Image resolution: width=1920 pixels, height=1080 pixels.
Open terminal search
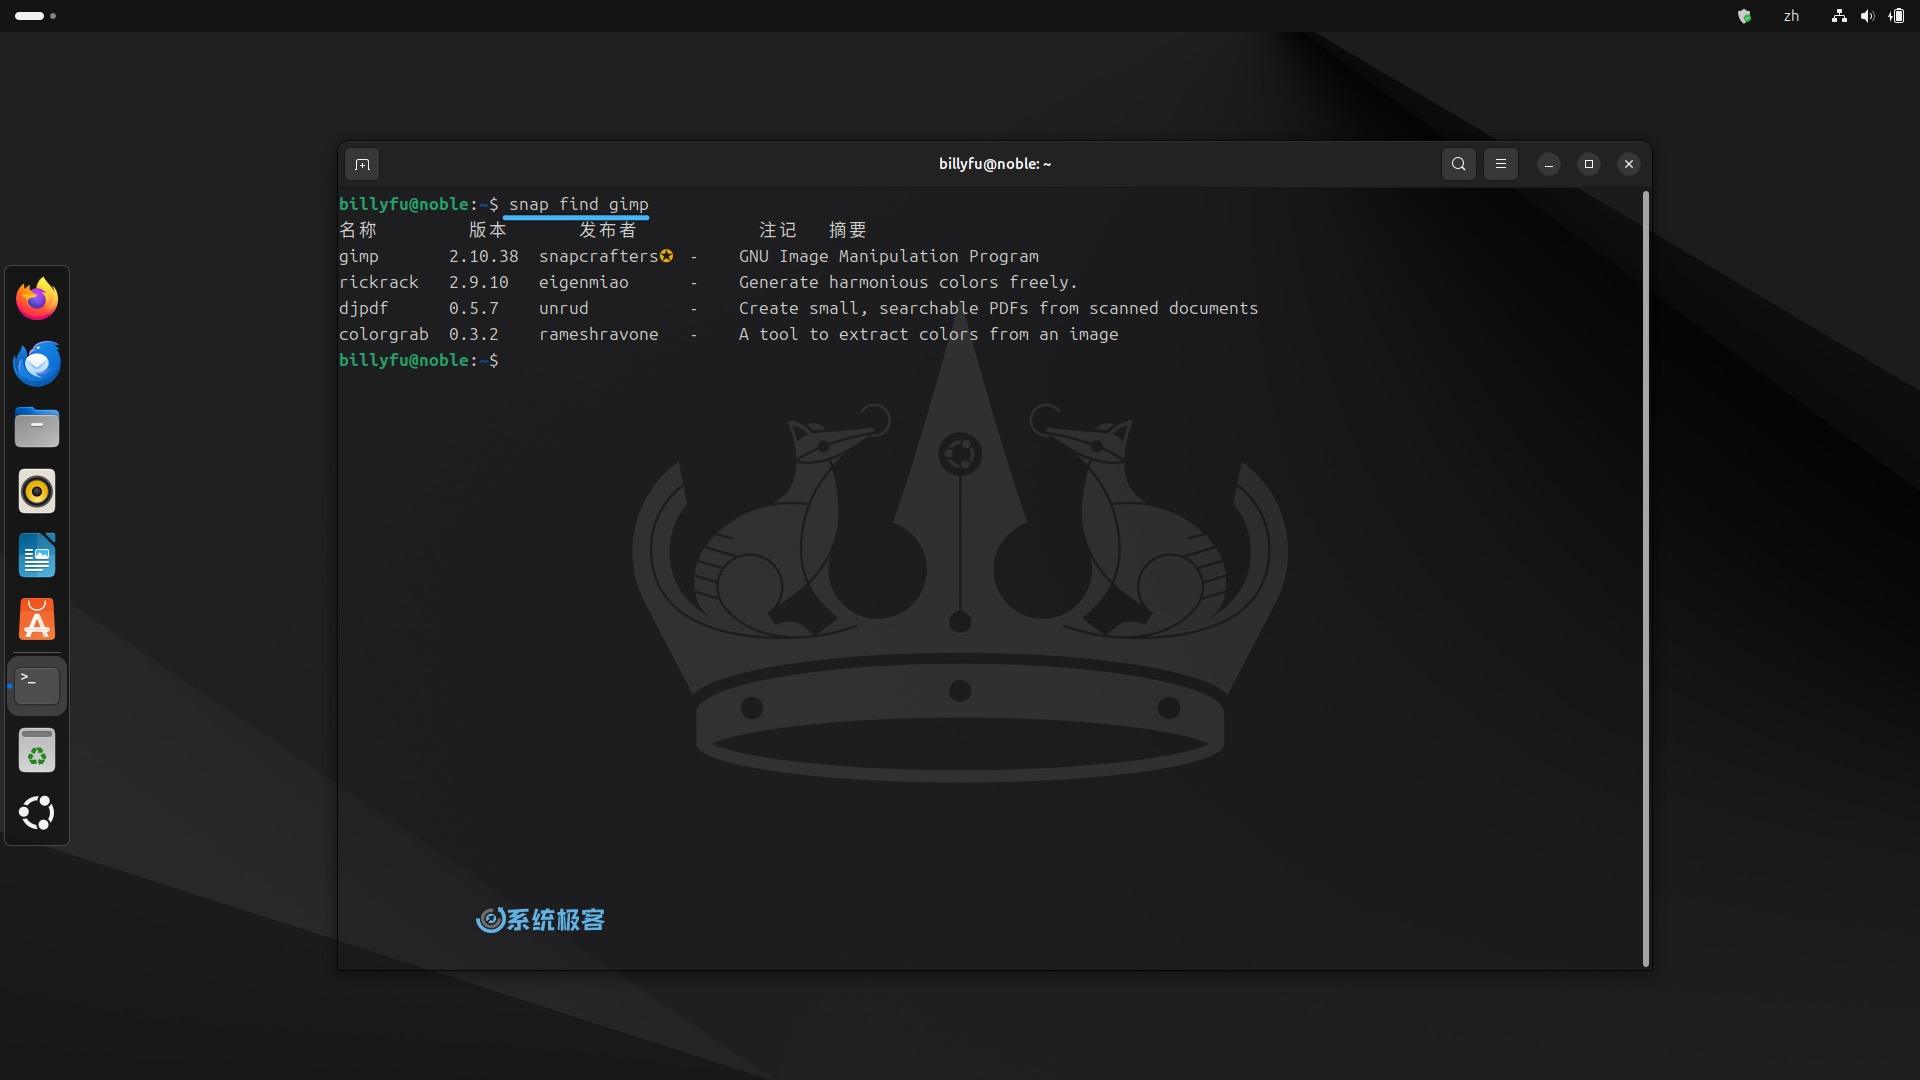1458,164
